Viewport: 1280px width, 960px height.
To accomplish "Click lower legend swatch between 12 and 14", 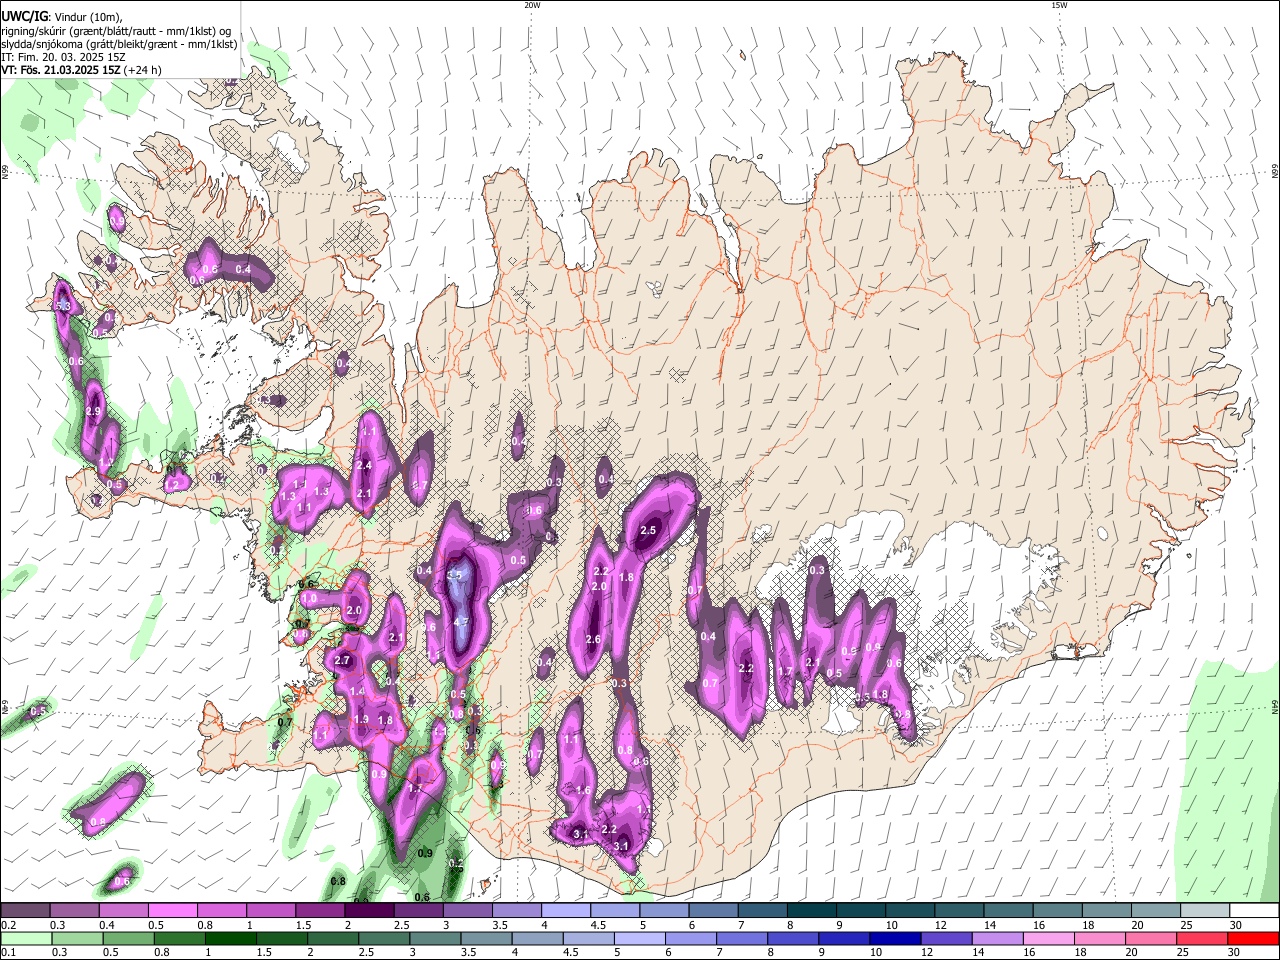I will [945, 938].
